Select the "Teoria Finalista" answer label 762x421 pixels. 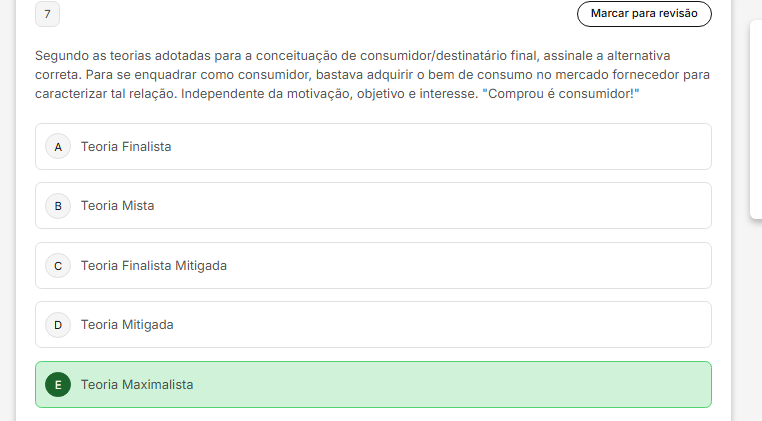[x=126, y=147]
